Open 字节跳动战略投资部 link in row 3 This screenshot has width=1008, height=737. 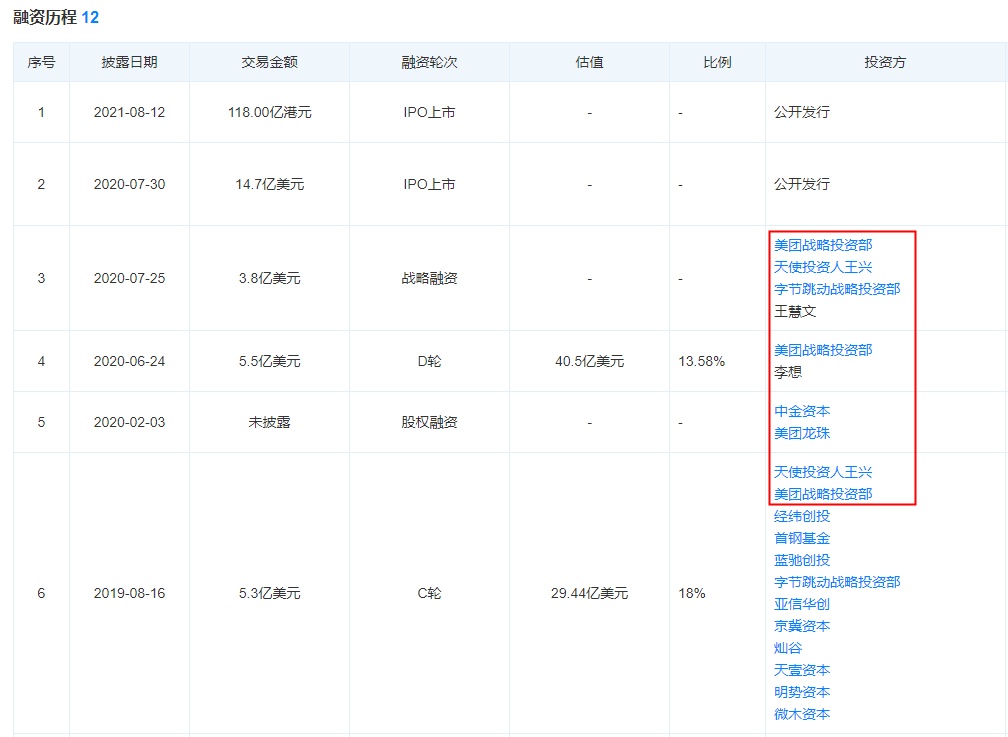point(837,289)
